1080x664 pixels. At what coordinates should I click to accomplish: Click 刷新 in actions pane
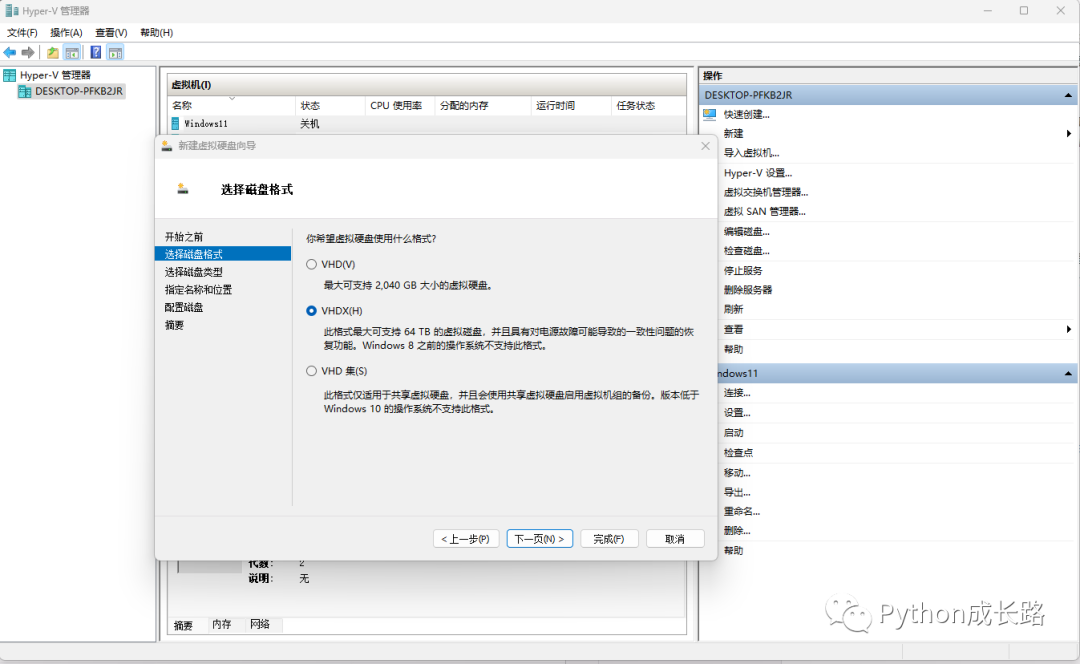click(734, 309)
